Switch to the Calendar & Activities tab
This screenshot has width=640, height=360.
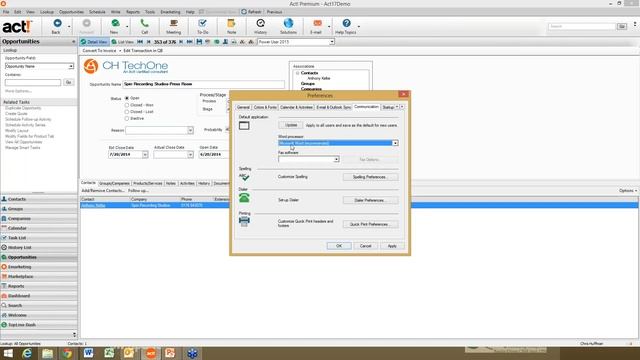point(296,107)
